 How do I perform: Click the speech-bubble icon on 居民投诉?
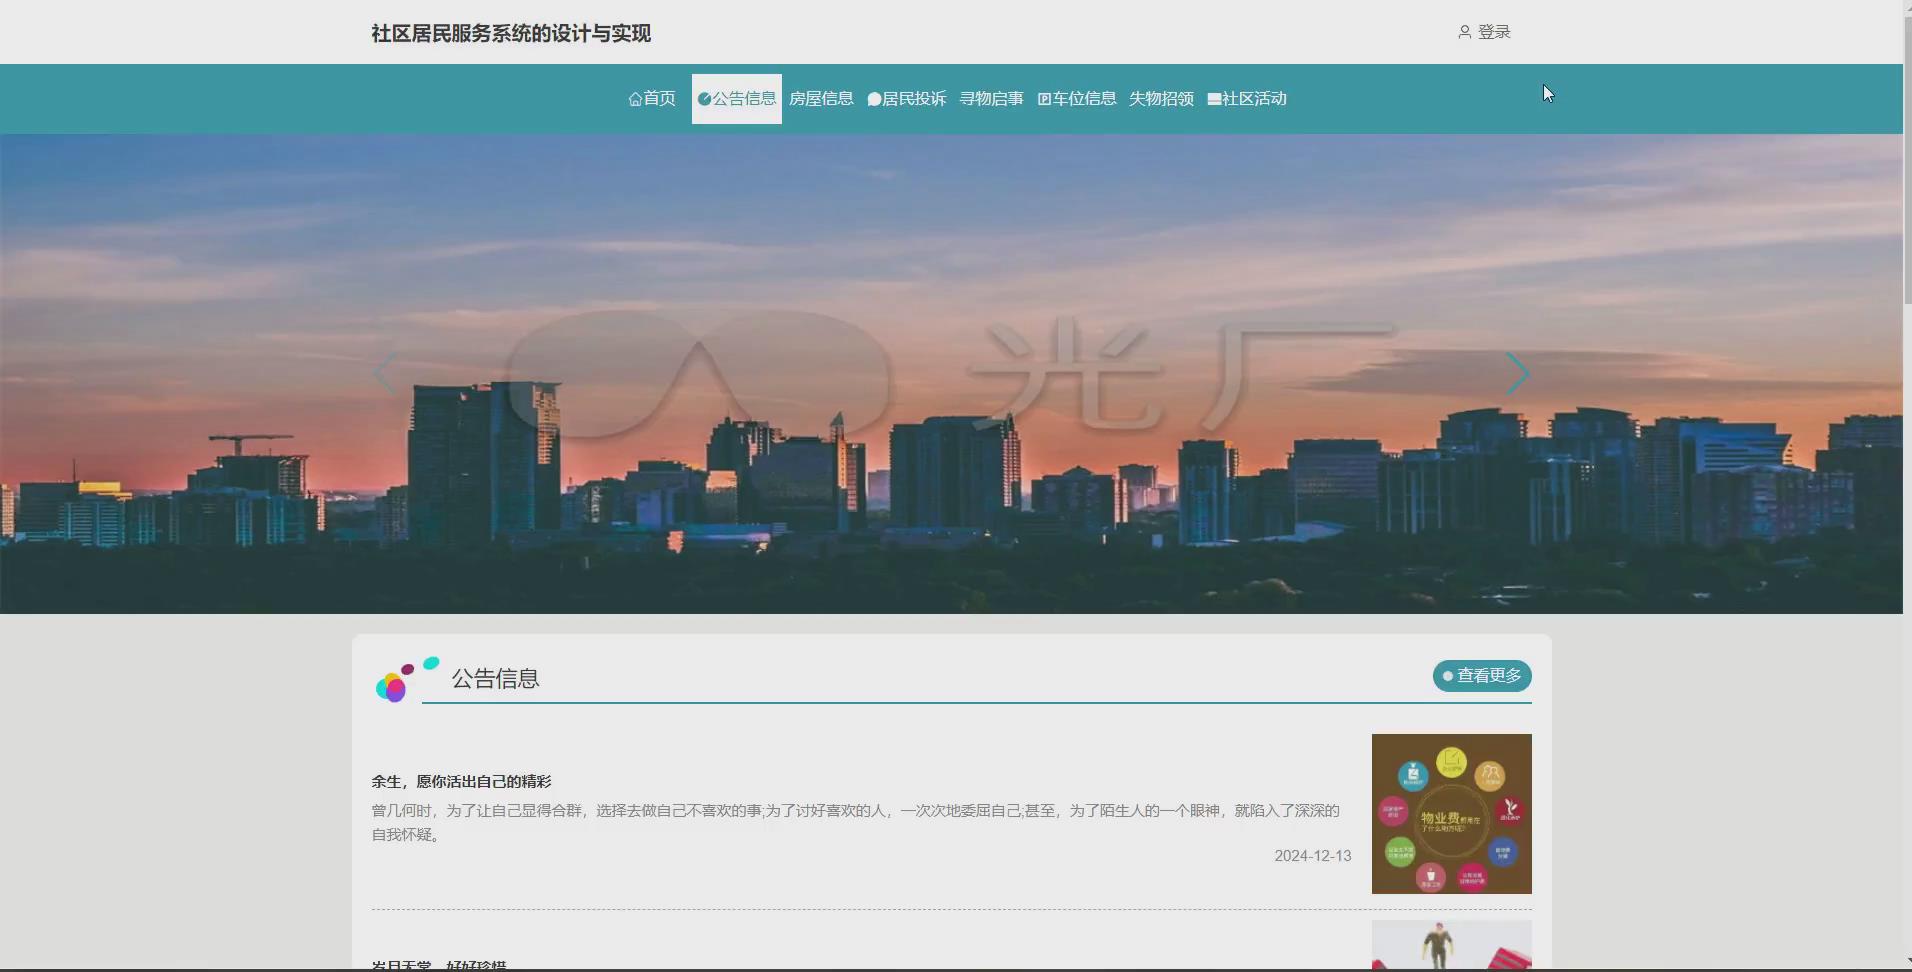(x=873, y=98)
